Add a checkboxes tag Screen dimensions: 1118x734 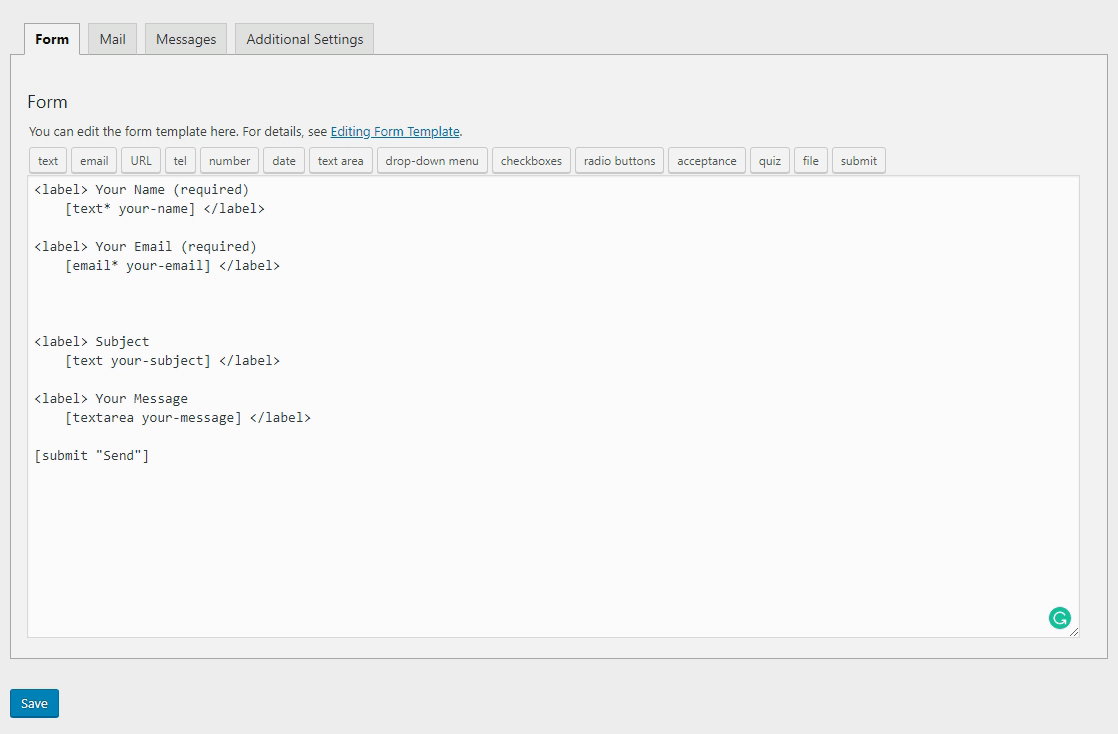click(x=531, y=160)
